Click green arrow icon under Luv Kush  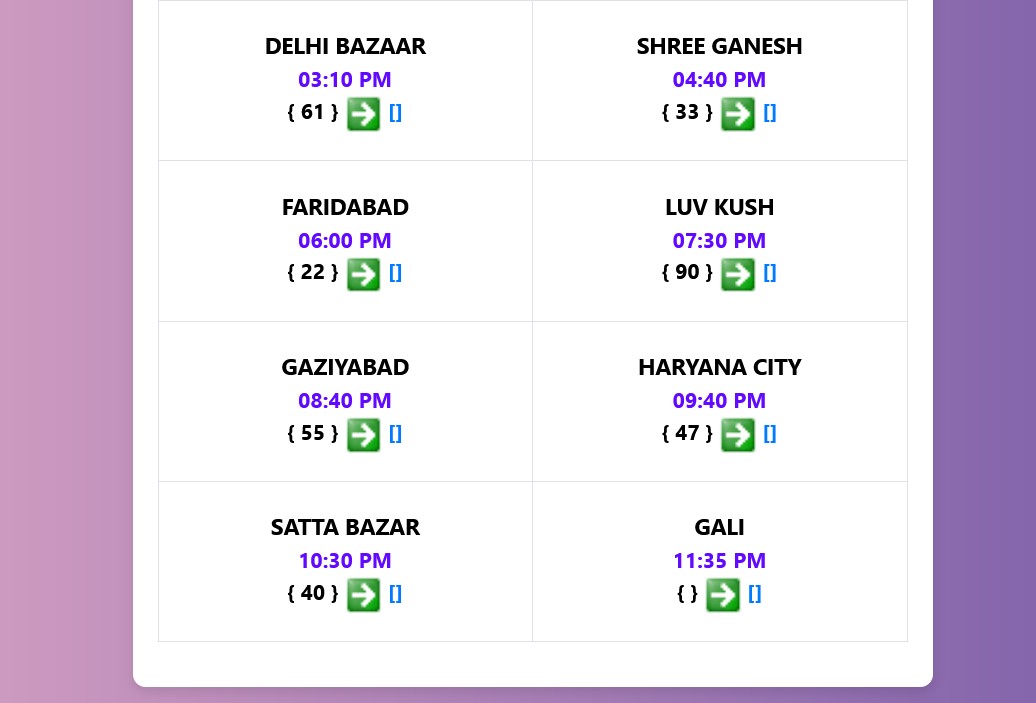(737, 274)
